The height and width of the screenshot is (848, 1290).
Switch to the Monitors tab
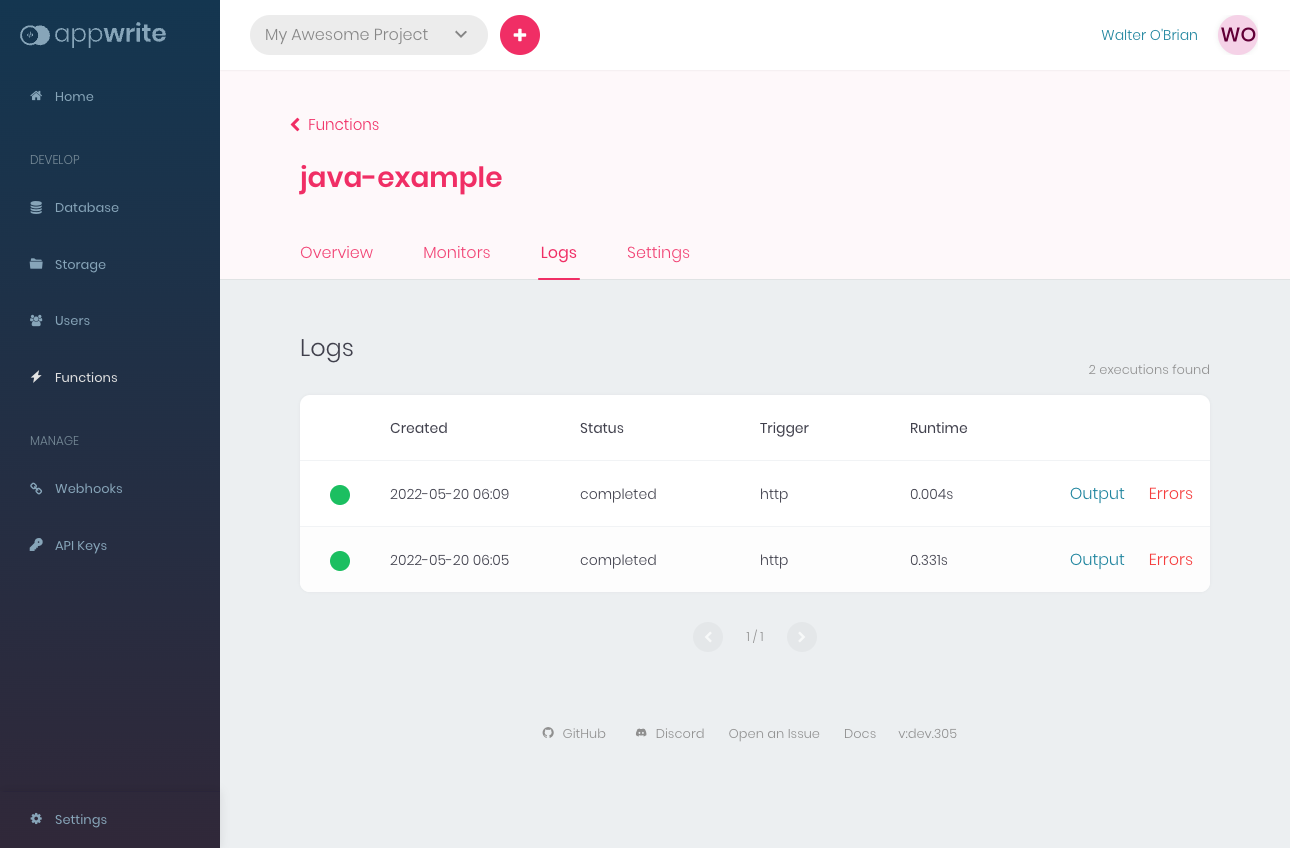click(x=456, y=252)
